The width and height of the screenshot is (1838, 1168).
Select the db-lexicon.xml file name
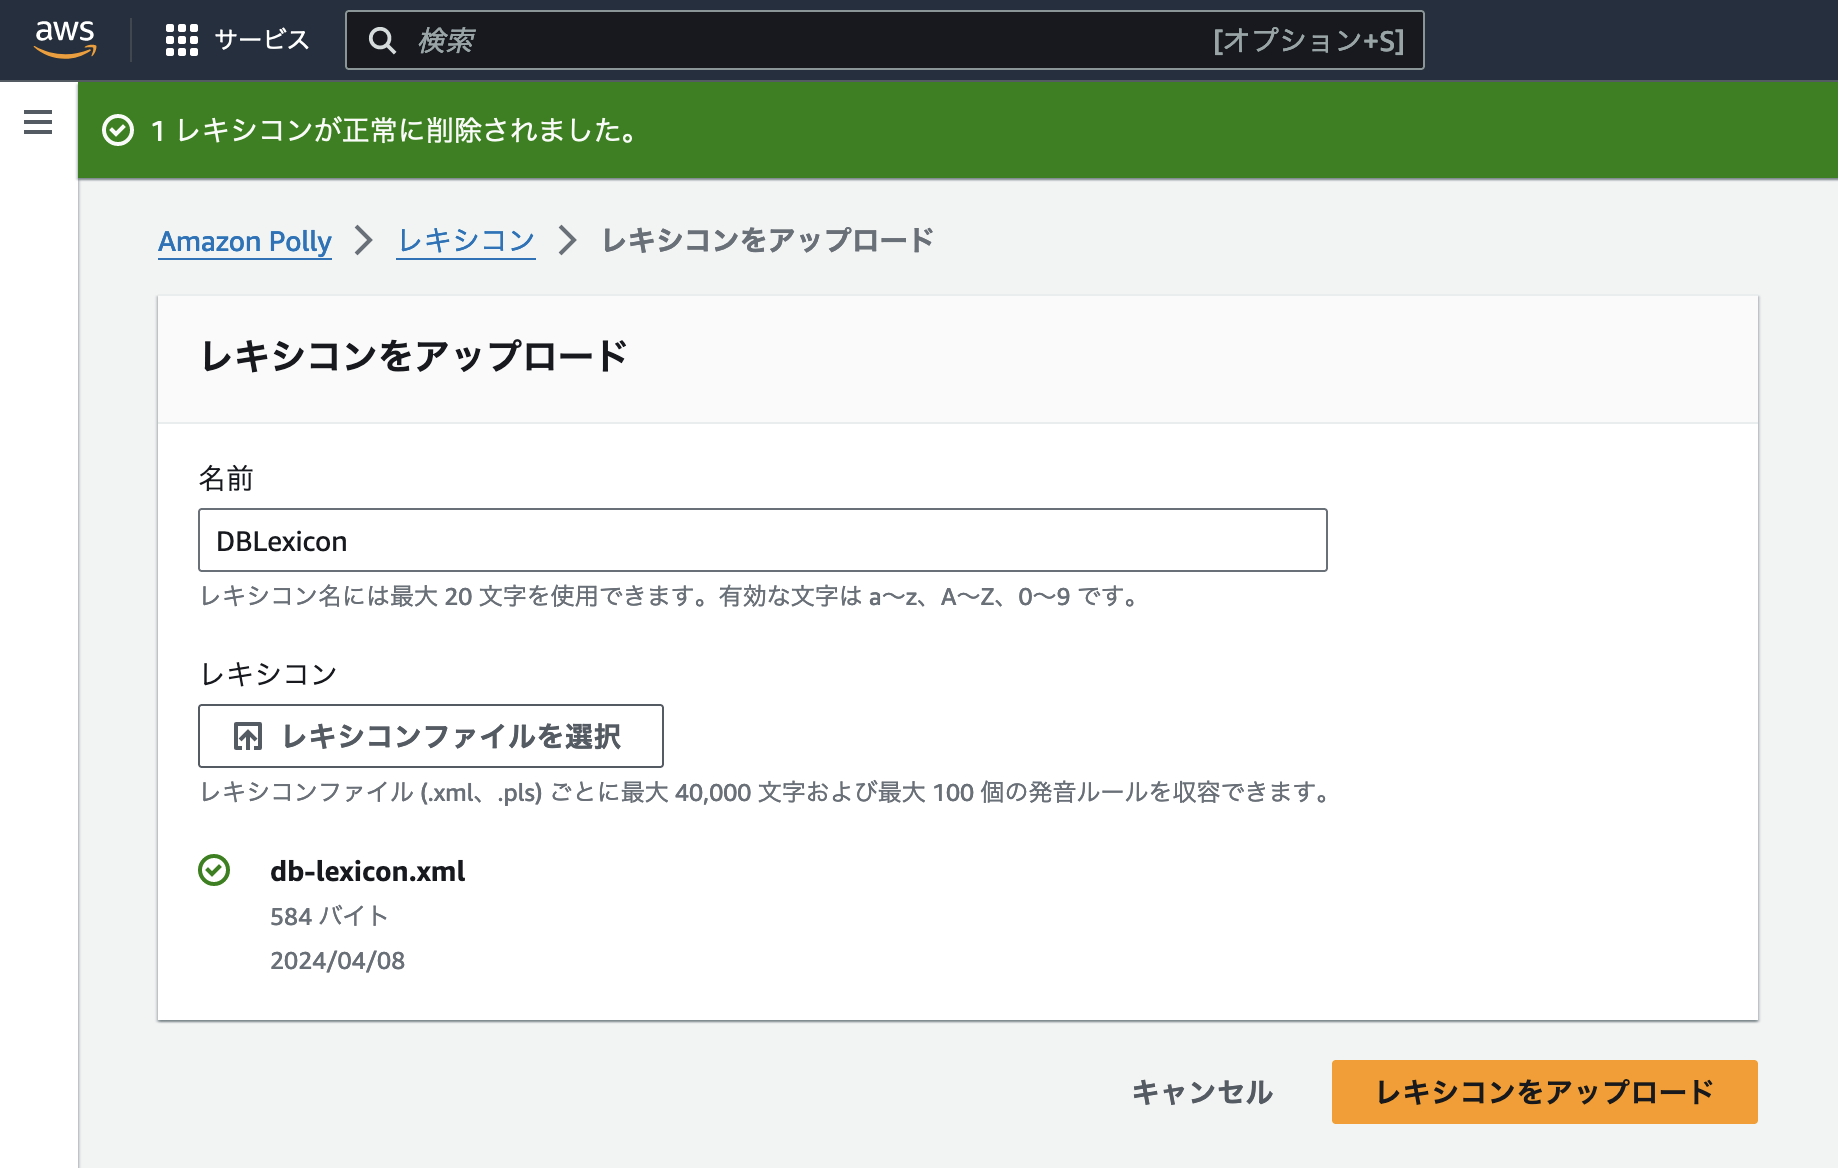(x=367, y=871)
